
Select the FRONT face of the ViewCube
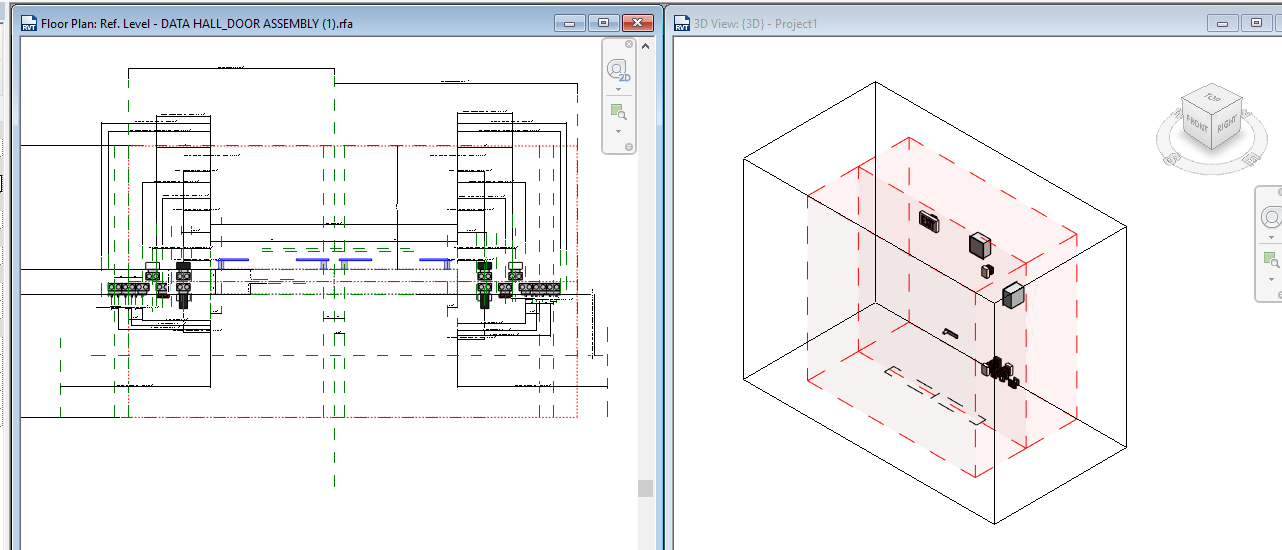1198,126
